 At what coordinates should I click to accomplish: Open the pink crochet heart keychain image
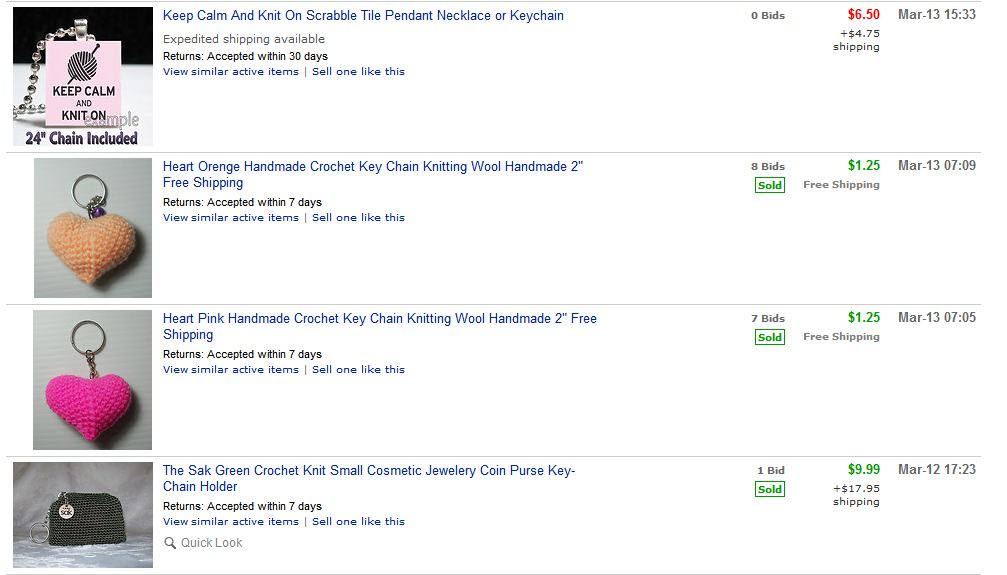[92, 380]
